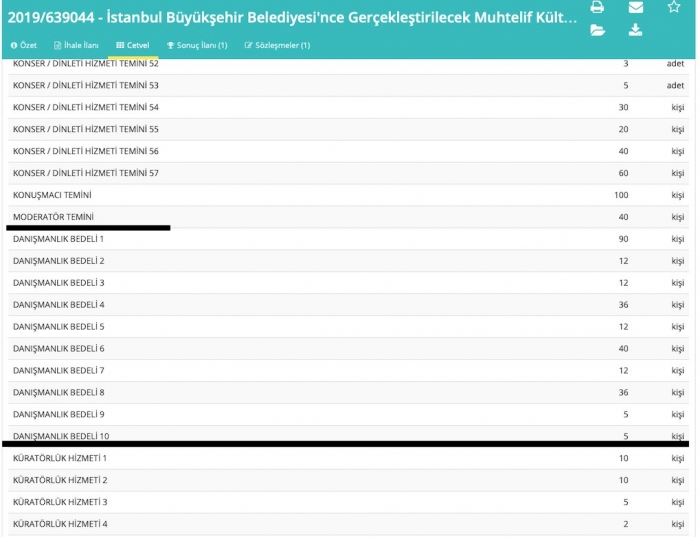Mark tender with the star favorite icon

click(674, 7)
